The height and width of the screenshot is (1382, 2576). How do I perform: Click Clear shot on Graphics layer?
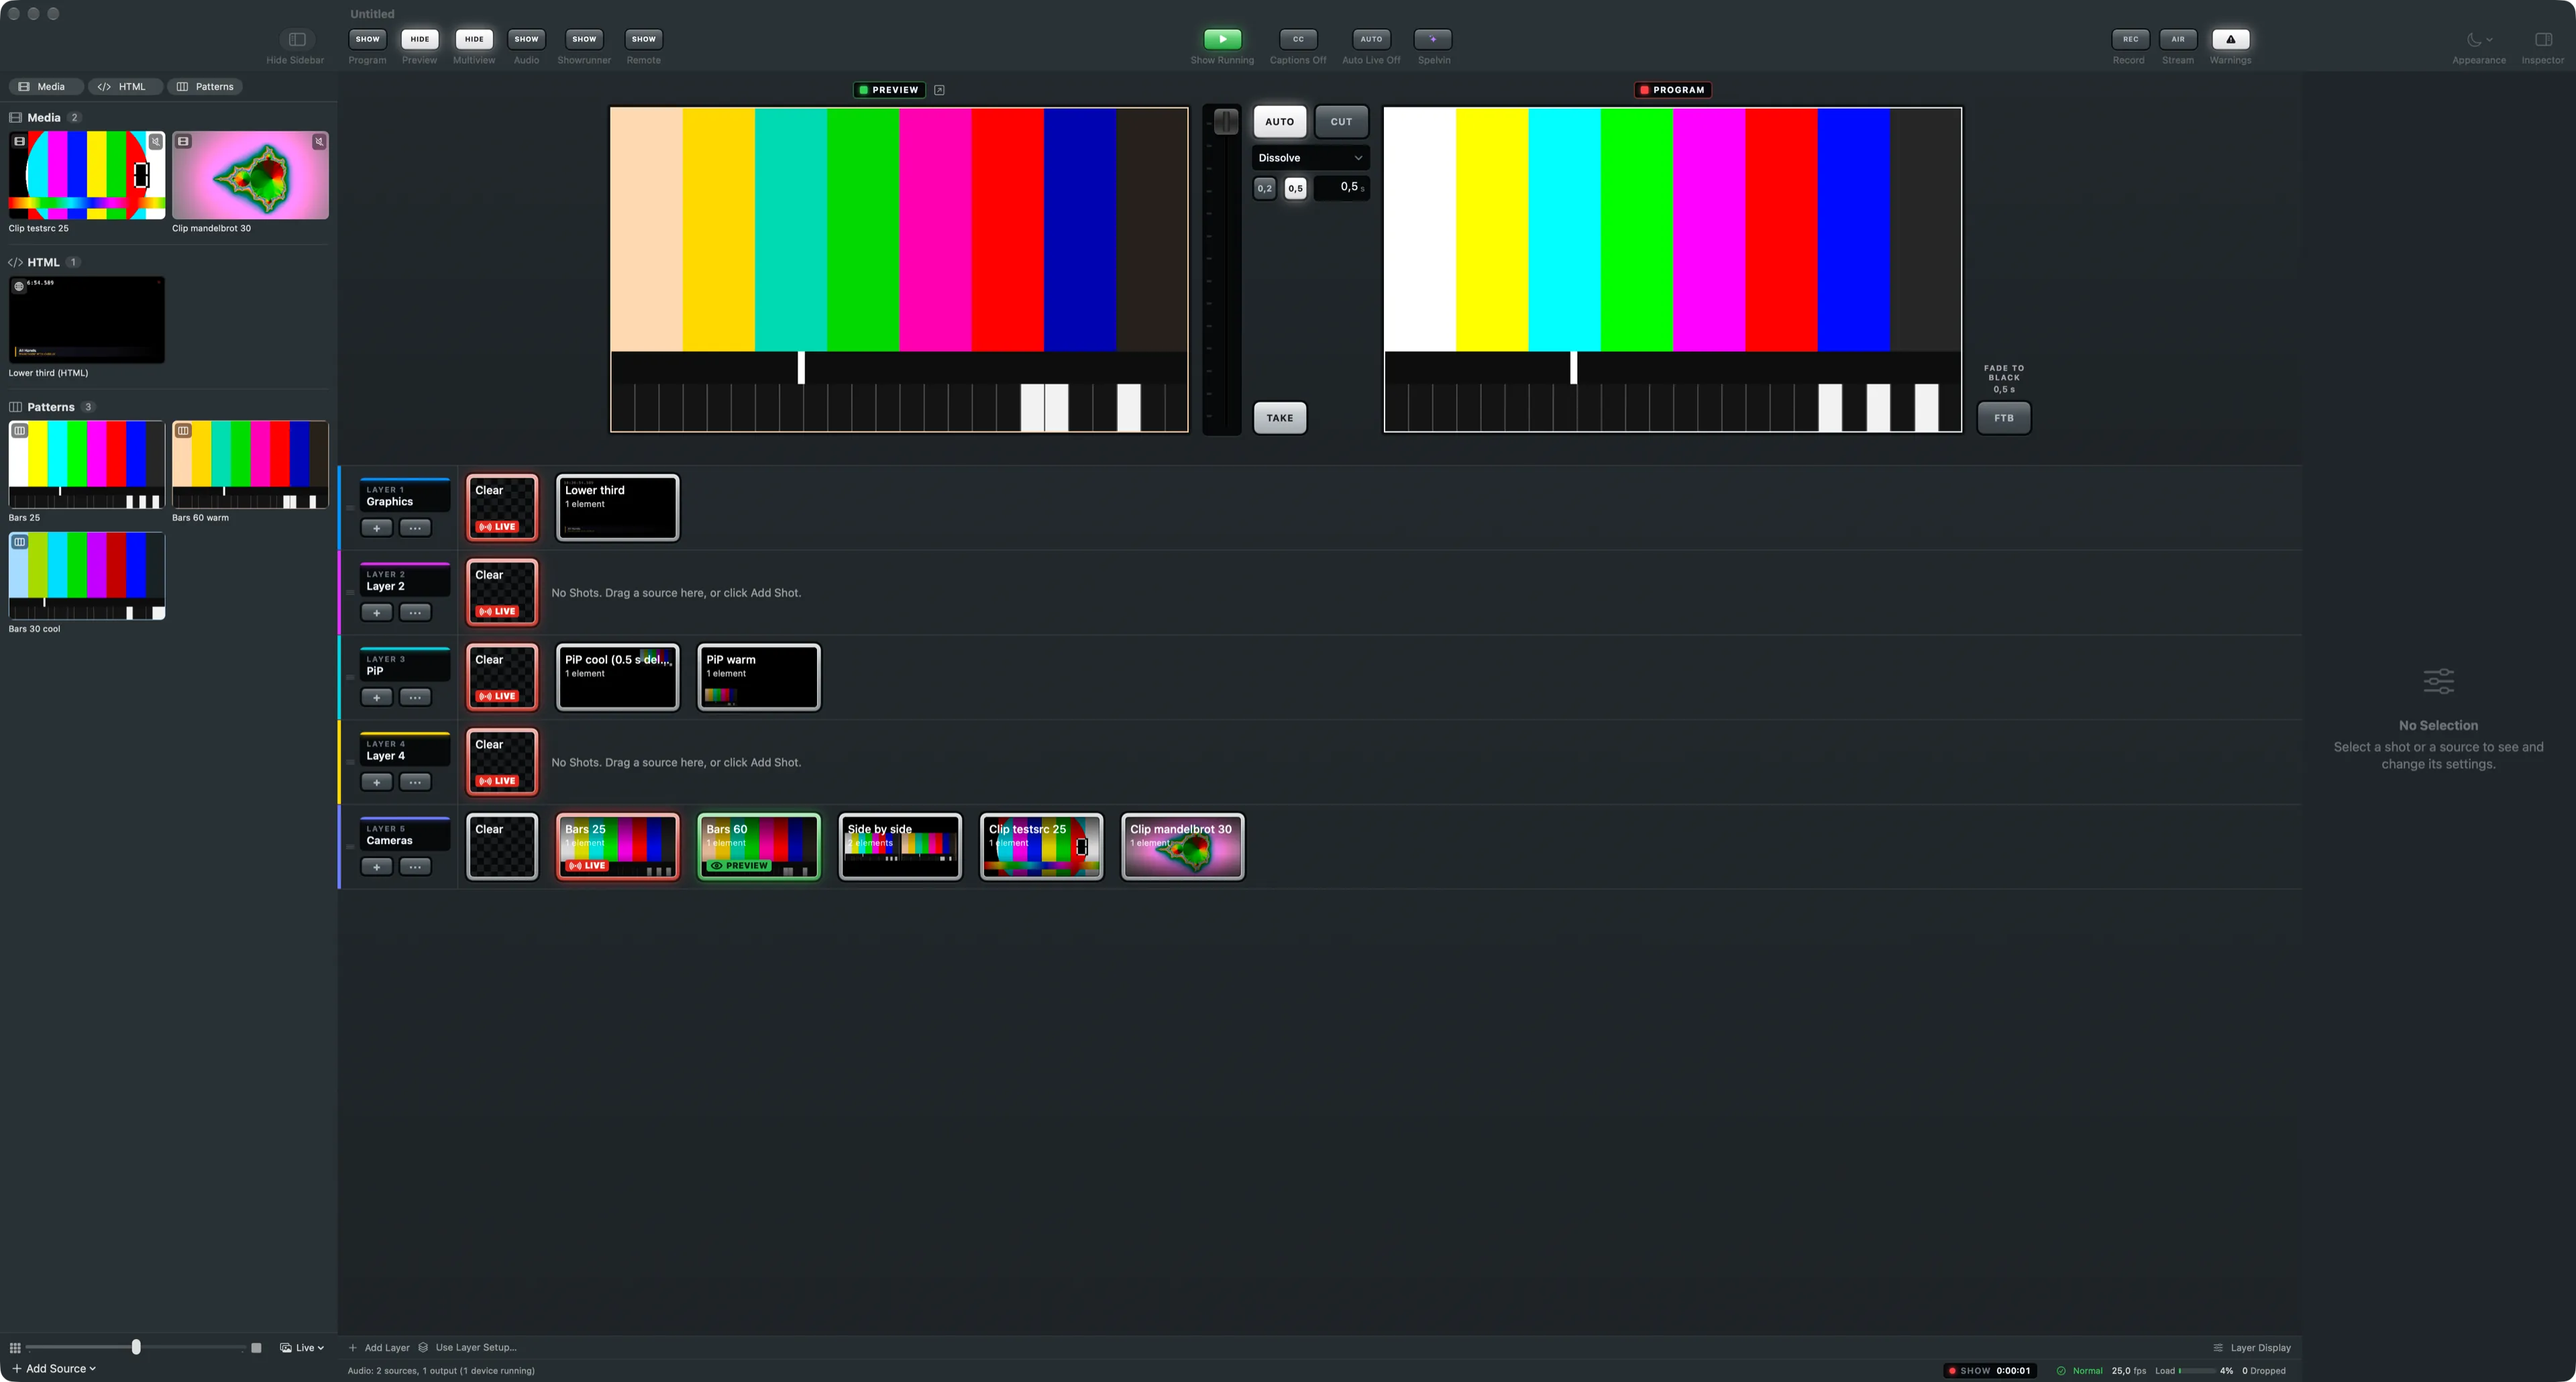pos(502,508)
